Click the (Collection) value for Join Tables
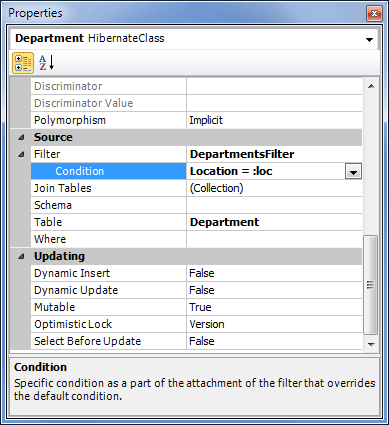This screenshot has height=425, width=389. 217,188
